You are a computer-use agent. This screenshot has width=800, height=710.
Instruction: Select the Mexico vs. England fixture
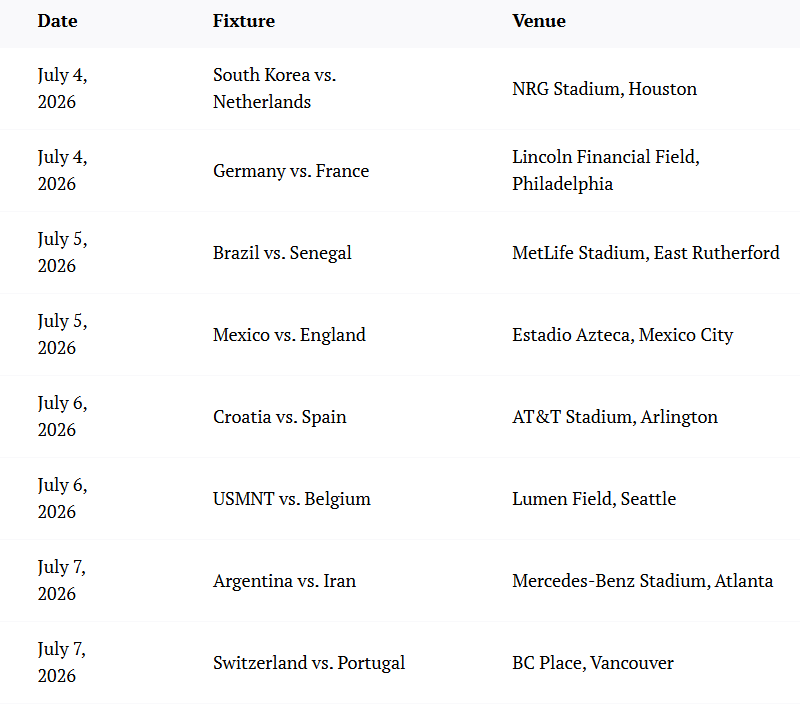tap(289, 335)
